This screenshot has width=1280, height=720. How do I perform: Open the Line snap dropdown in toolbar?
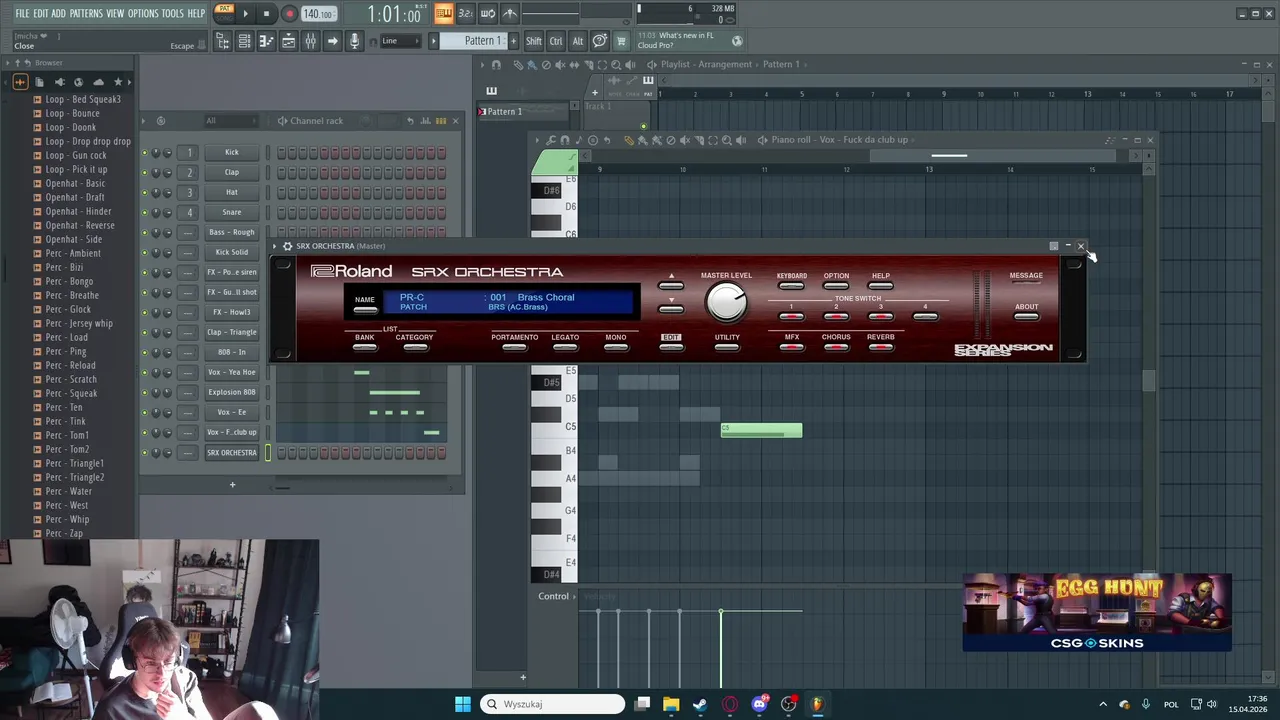click(401, 41)
